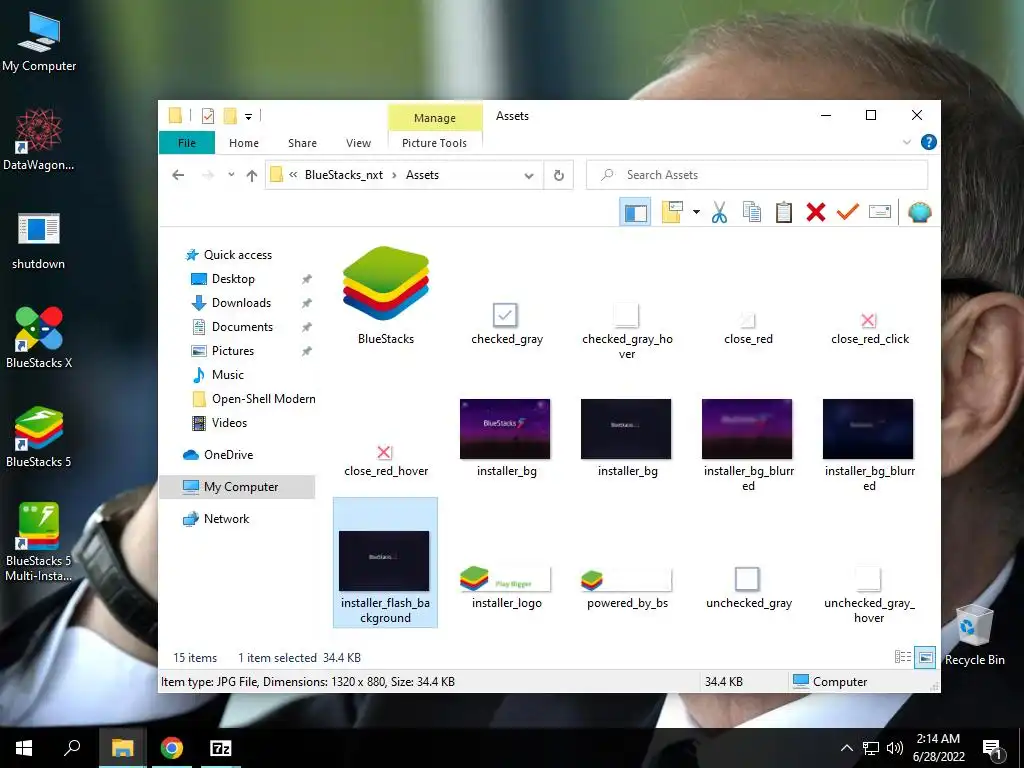Click the Properties checkmark in the title bar
The height and width of the screenshot is (768, 1024).
(x=208, y=116)
